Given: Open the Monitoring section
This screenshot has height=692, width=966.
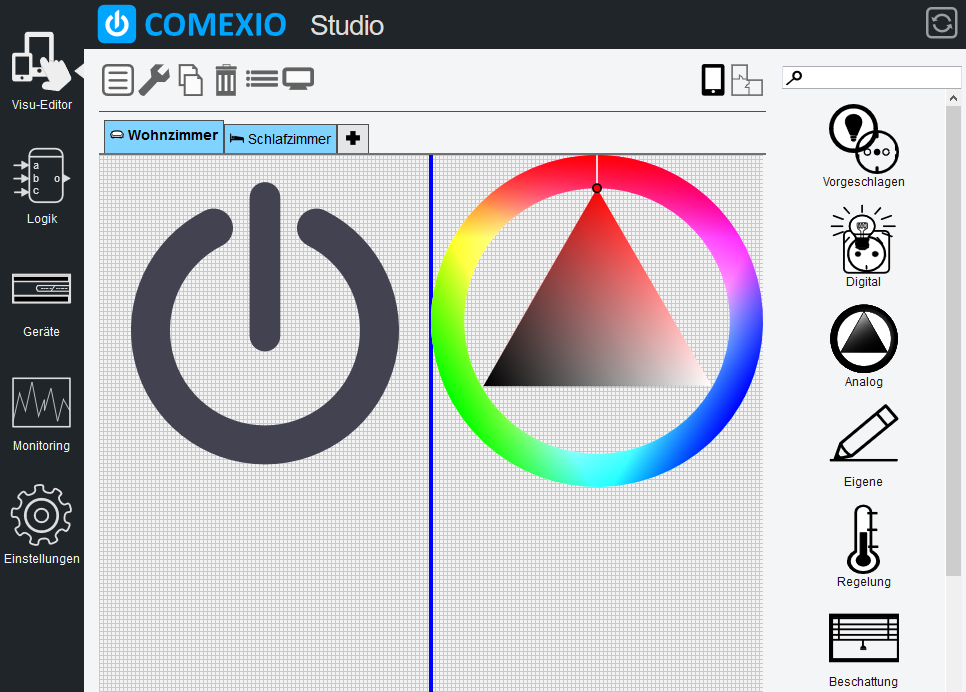Looking at the screenshot, I should point(41,415).
